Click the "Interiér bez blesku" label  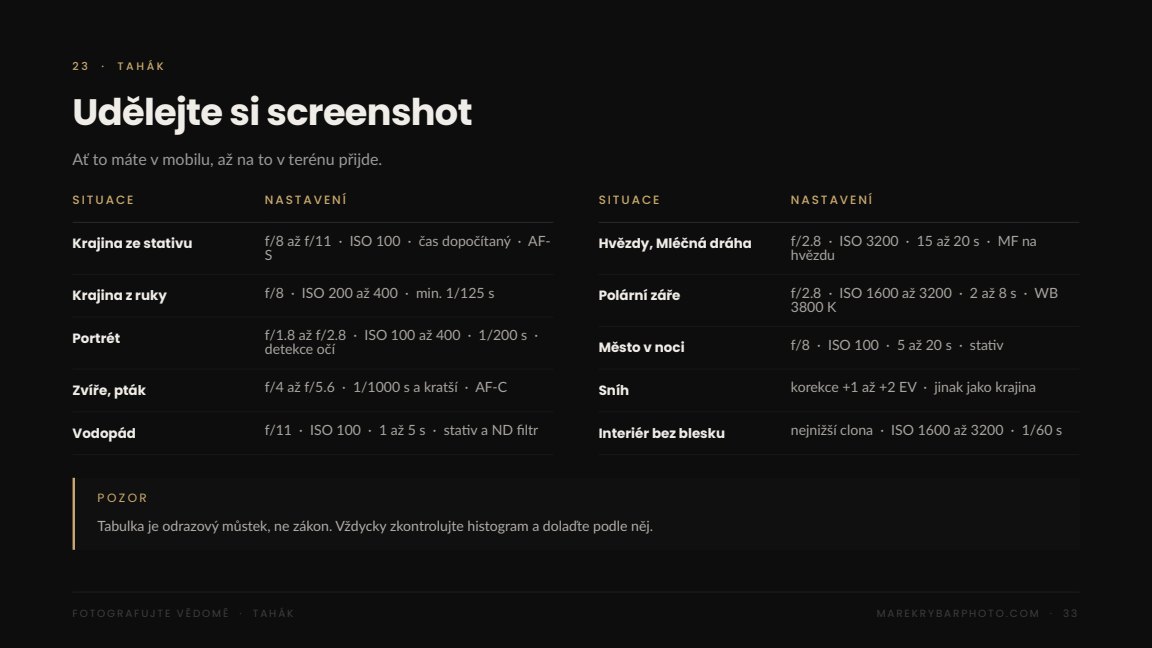click(661, 433)
